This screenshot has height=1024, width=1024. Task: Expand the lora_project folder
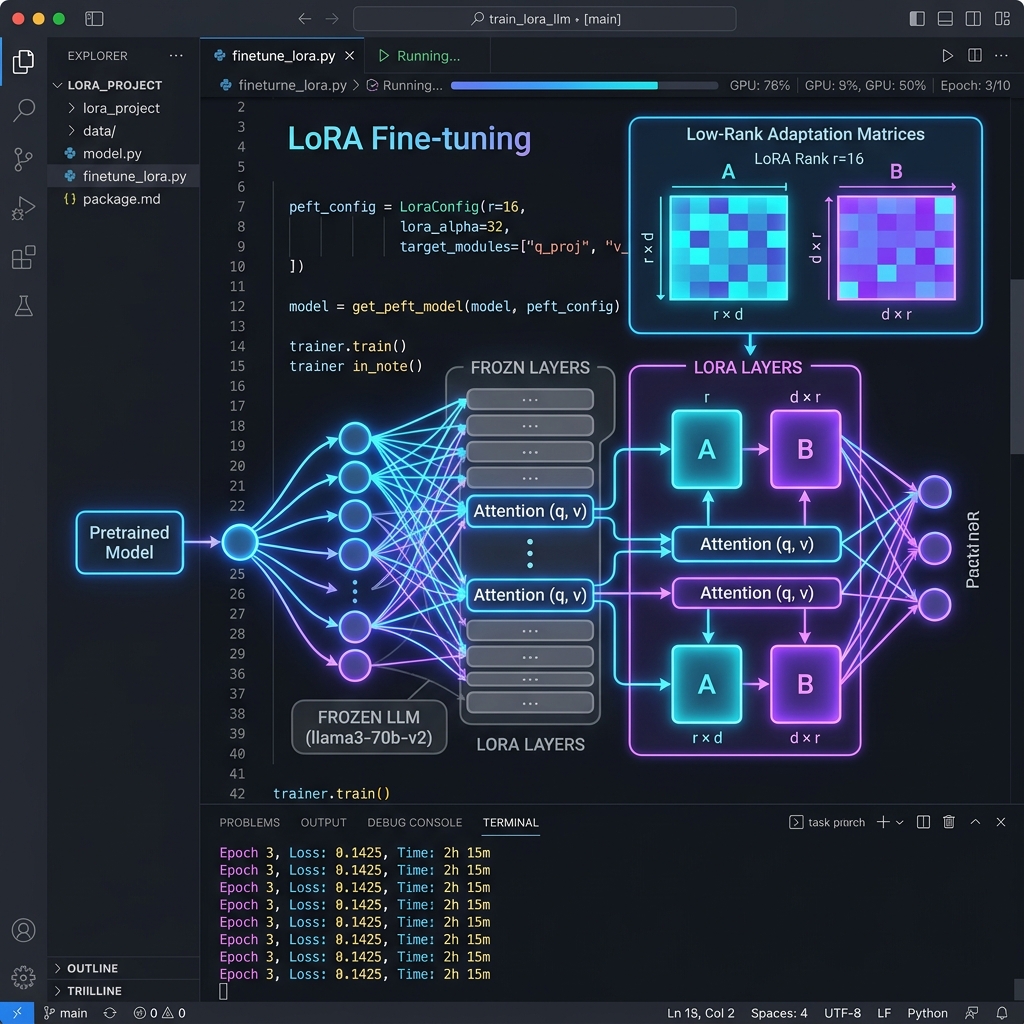(121, 108)
